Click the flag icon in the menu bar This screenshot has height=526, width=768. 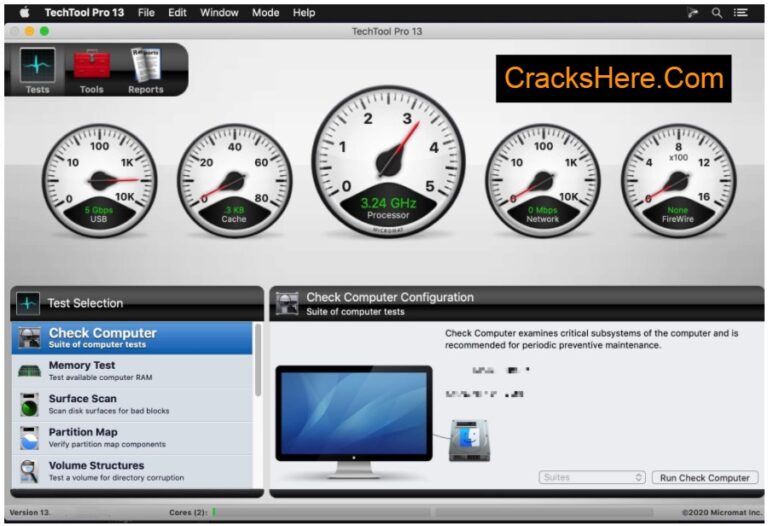tap(693, 13)
